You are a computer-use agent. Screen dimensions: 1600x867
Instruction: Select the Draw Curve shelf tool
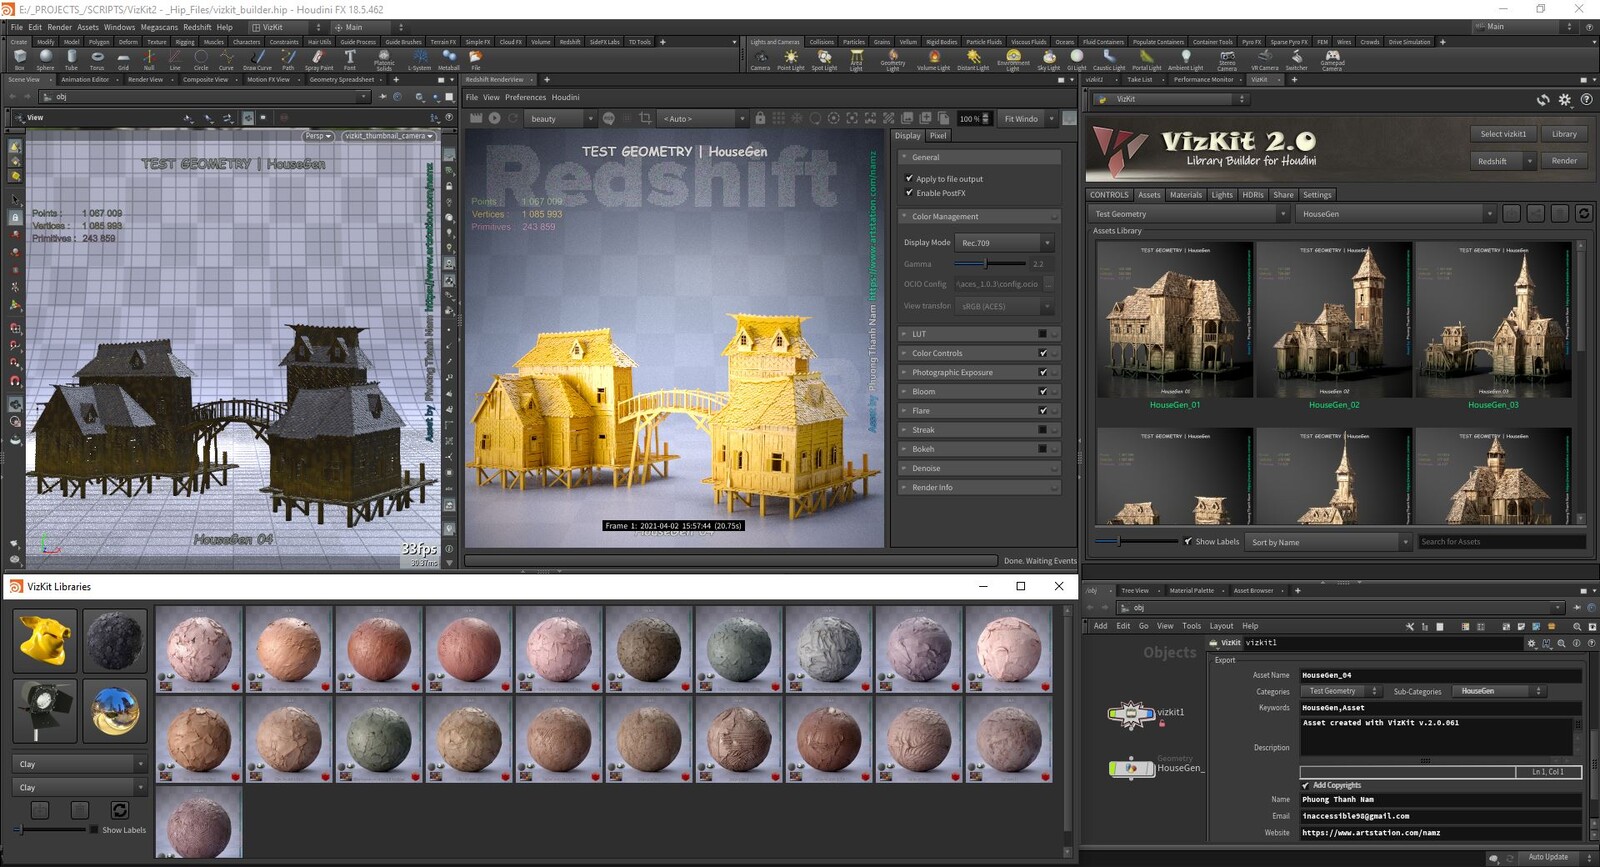pos(257,60)
